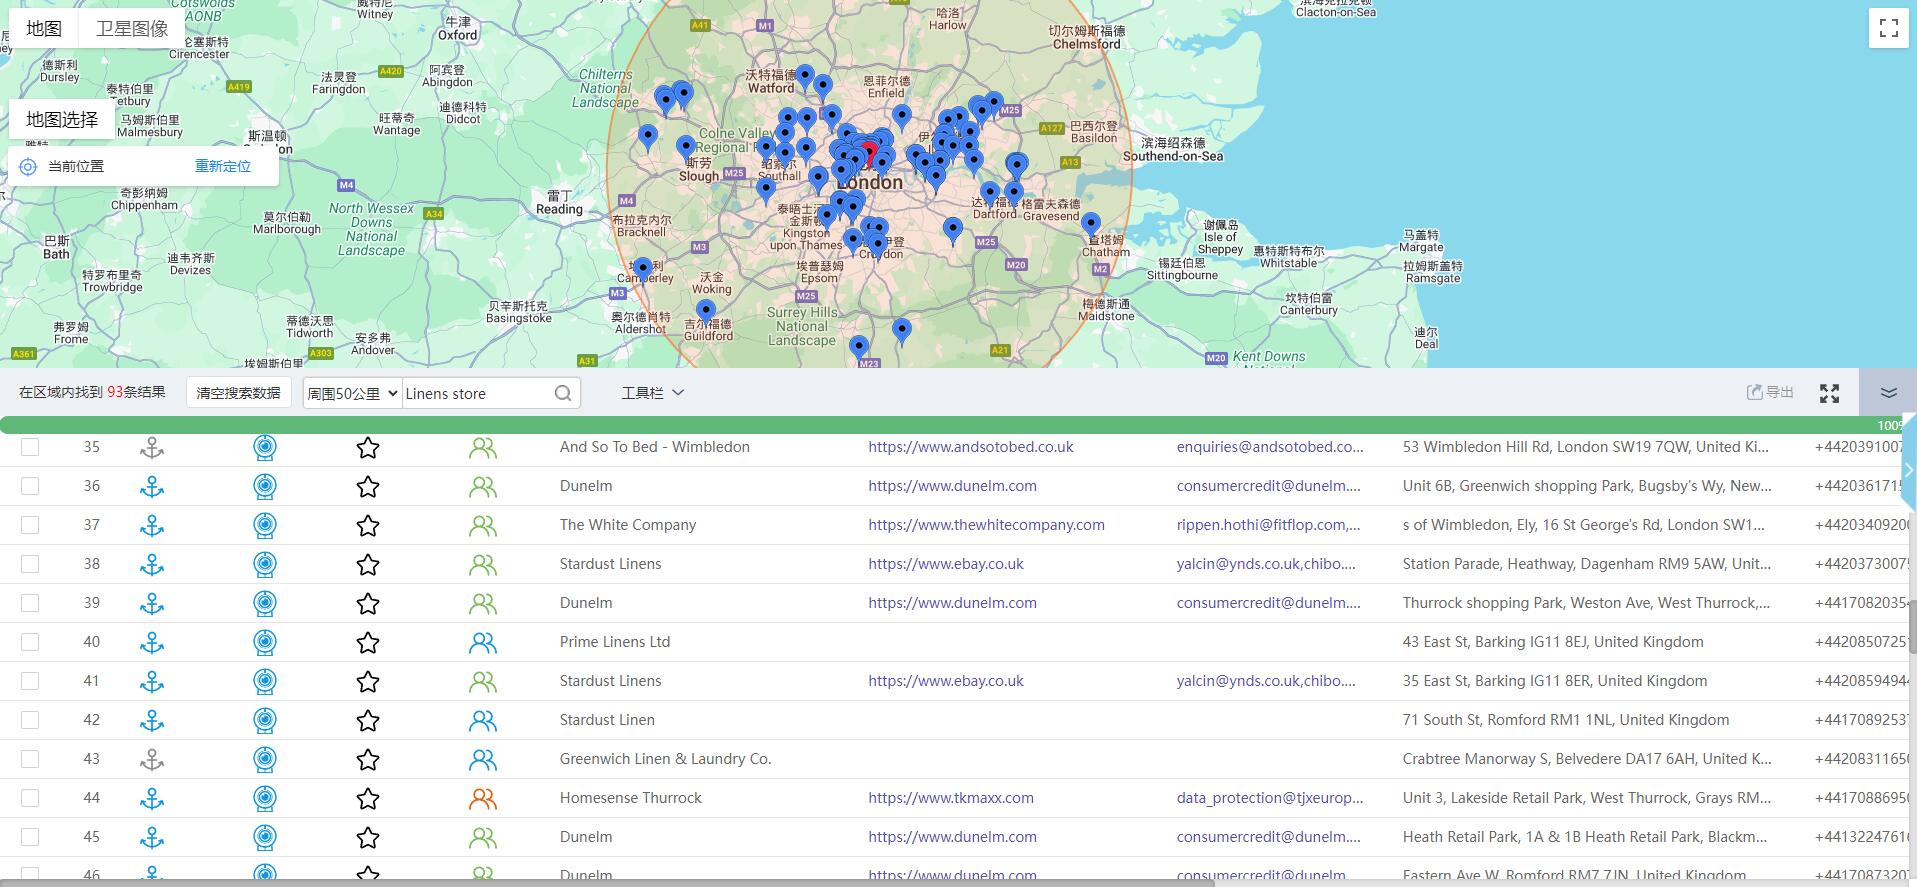
Task: Click data_protection@tjxeurop... email
Action: click(x=1269, y=798)
